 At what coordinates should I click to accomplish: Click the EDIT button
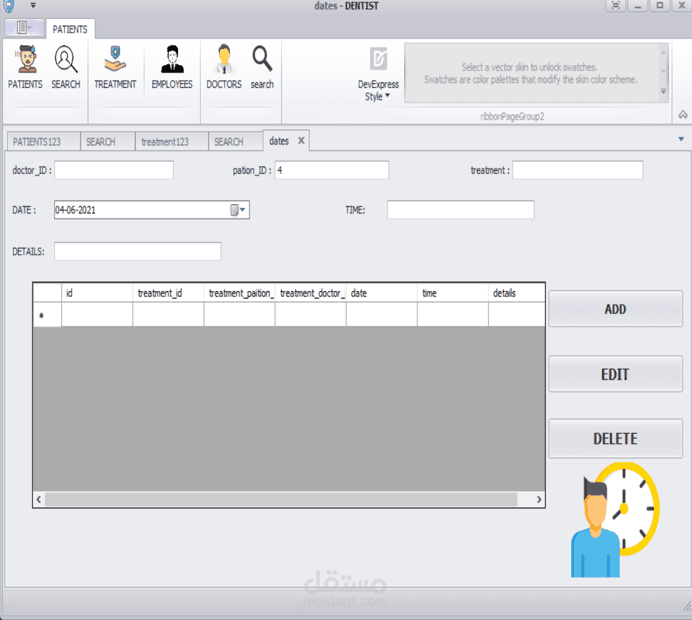point(615,374)
